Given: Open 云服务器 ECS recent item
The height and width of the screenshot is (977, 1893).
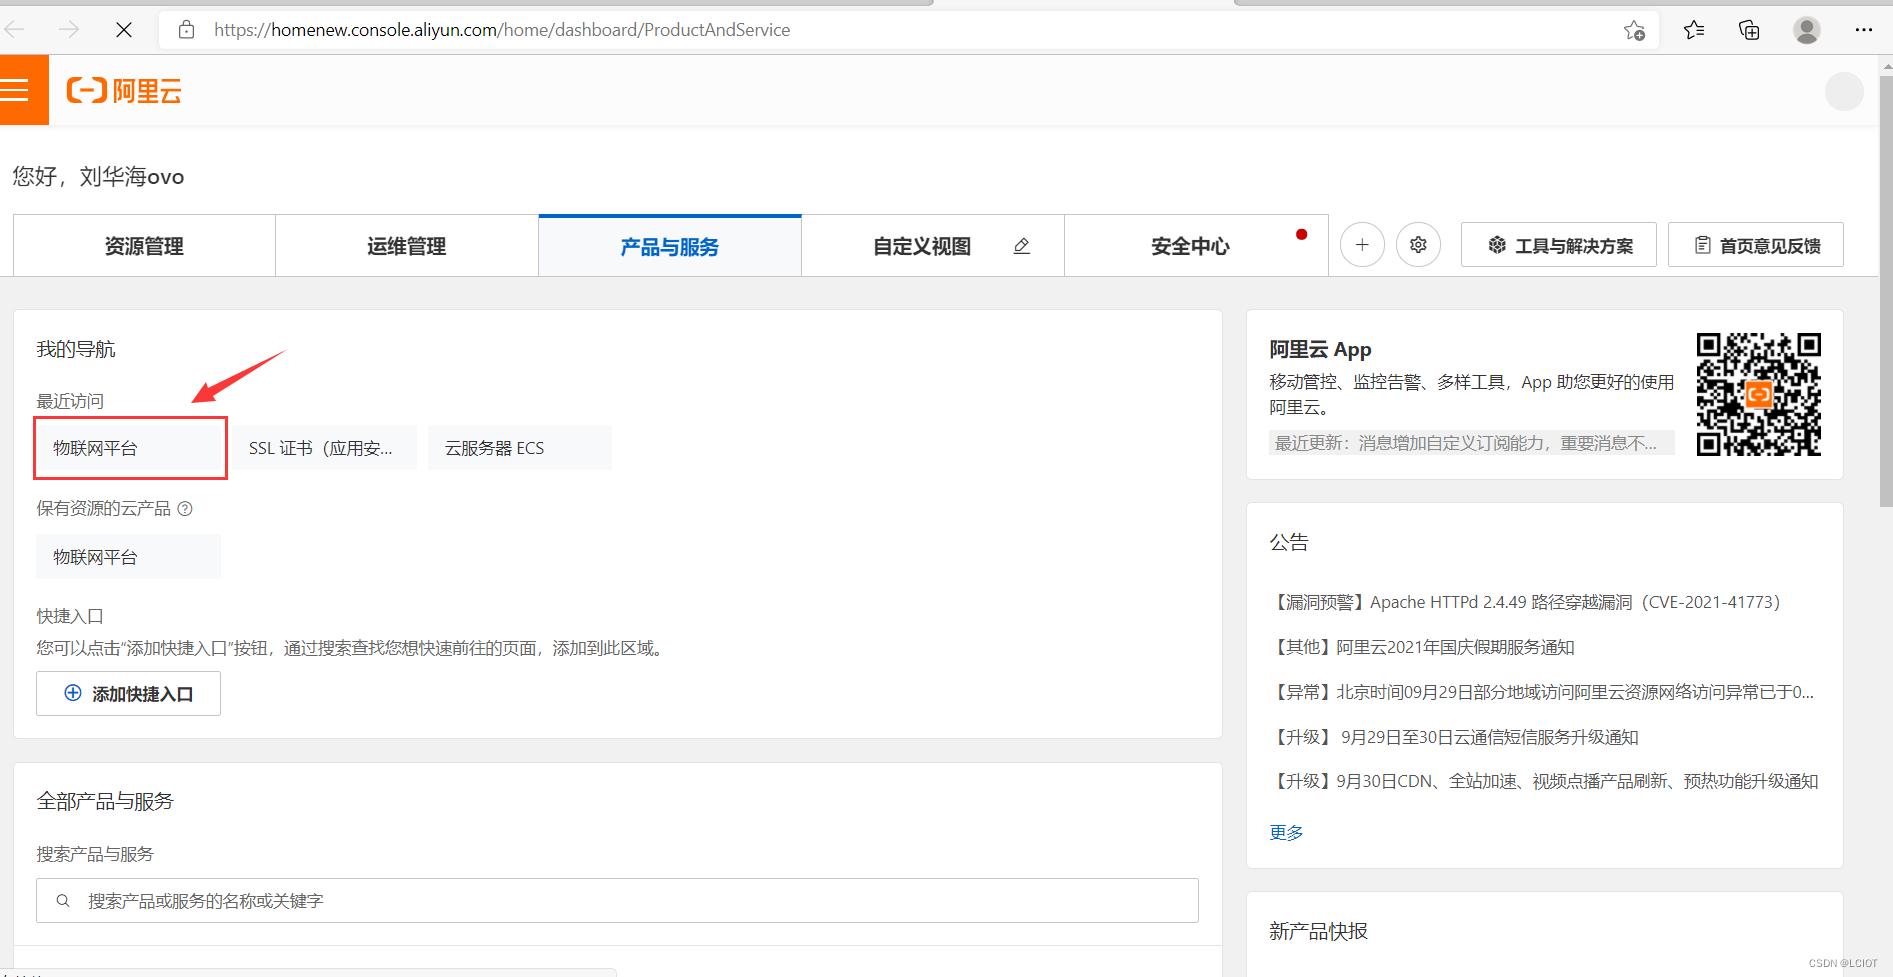Looking at the screenshot, I should 520,448.
